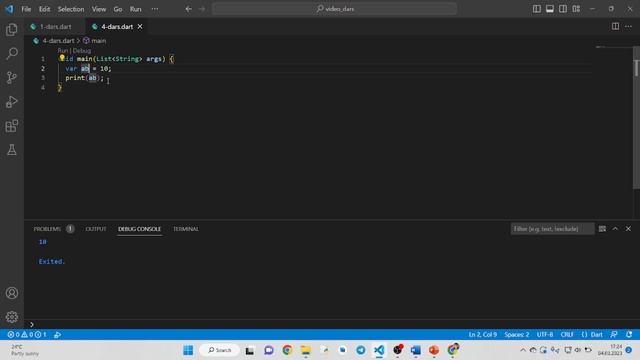The height and width of the screenshot is (360, 640).
Task: Open Google Chrome from the taskbar
Action: click(287, 350)
